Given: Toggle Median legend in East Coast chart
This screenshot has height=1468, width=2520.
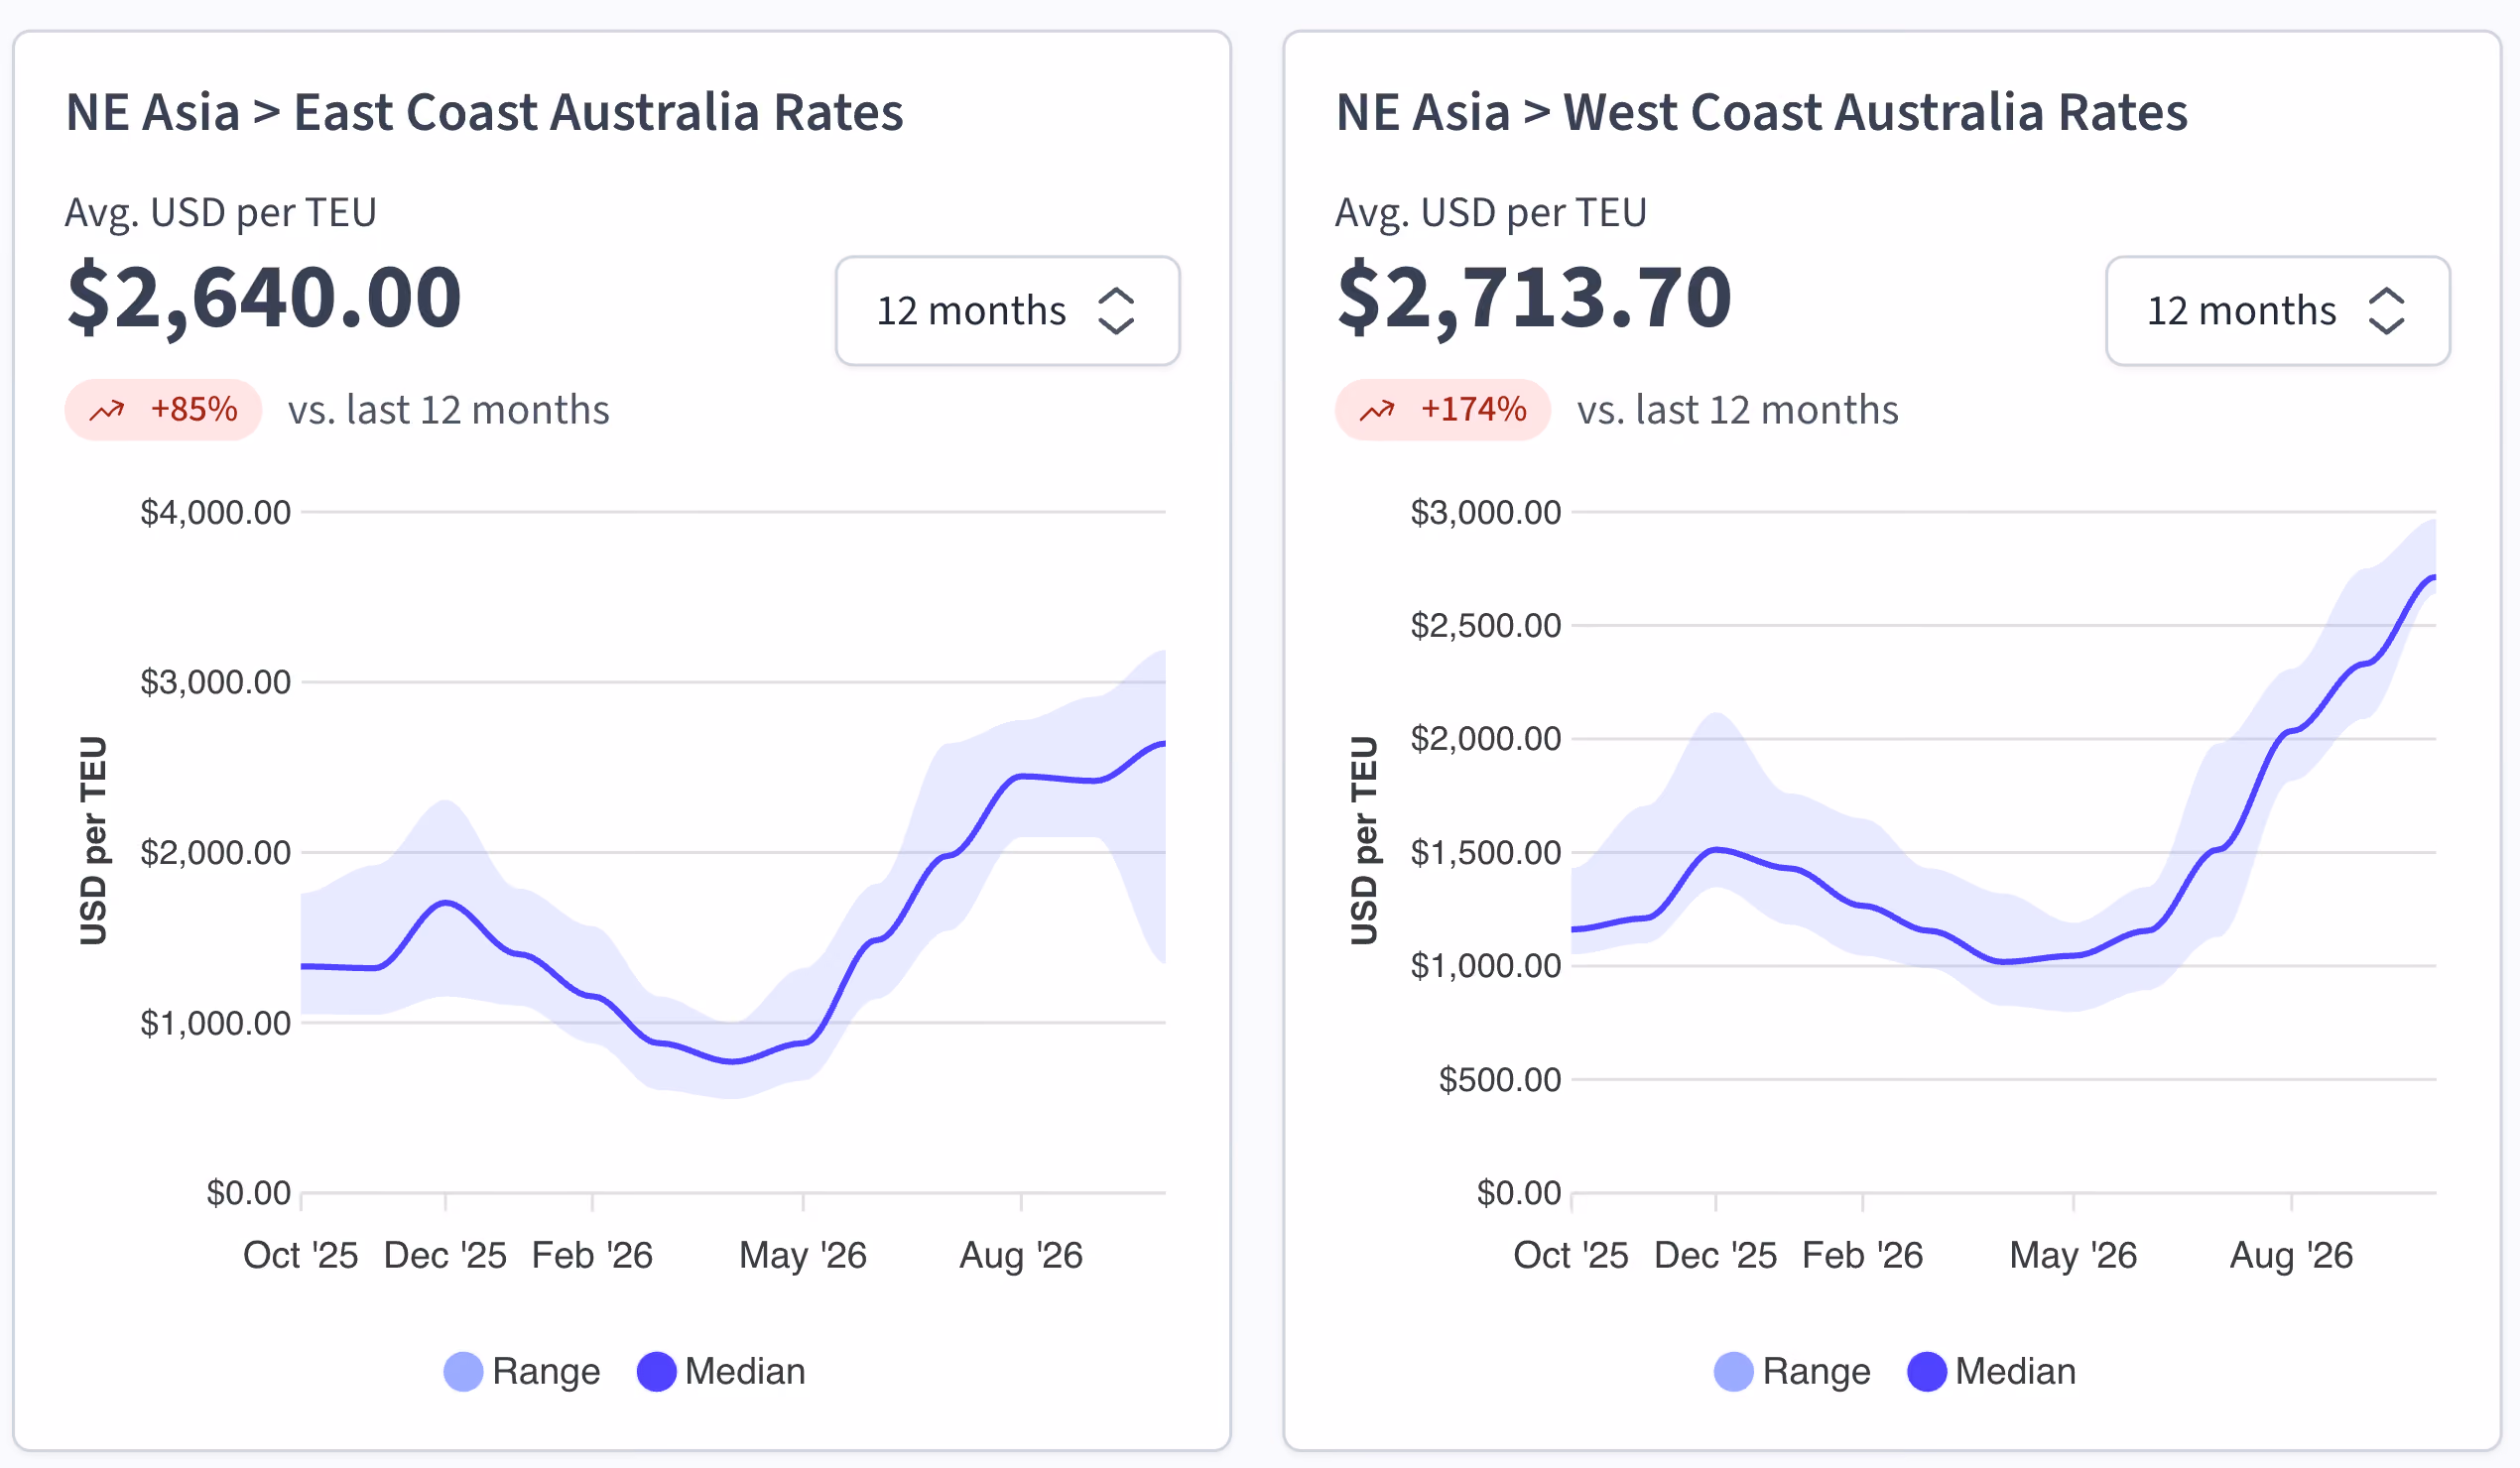Looking at the screenshot, I should pyautogui.click(x=721, y=1371).
